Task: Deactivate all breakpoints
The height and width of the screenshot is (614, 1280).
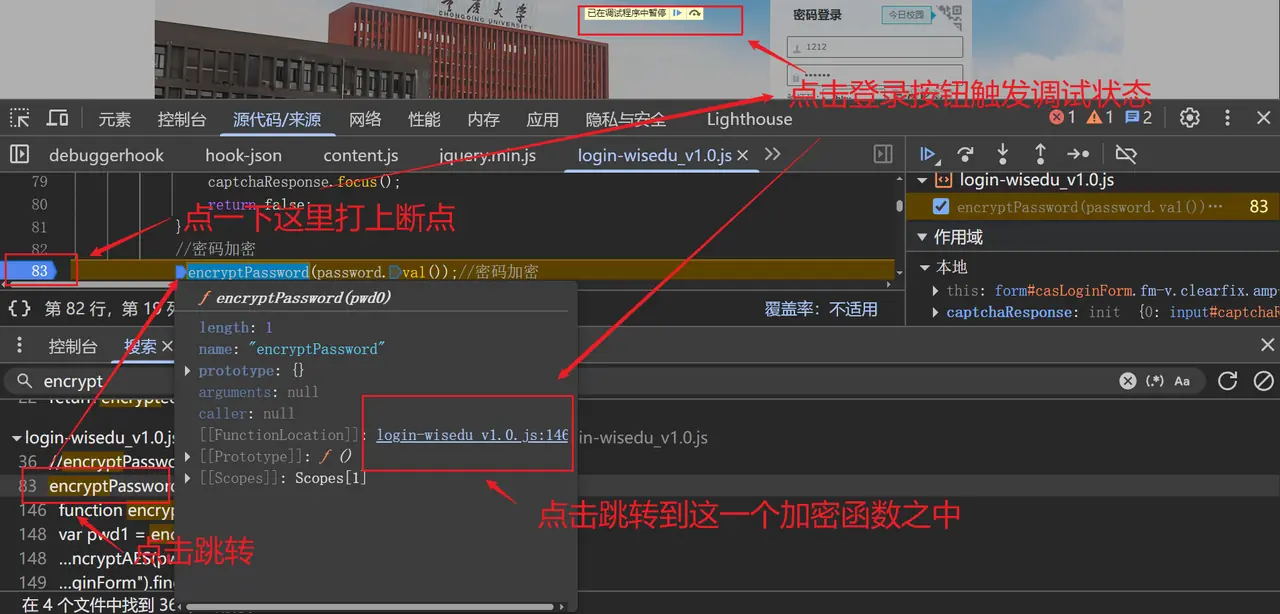Action: coord(1126,154)
